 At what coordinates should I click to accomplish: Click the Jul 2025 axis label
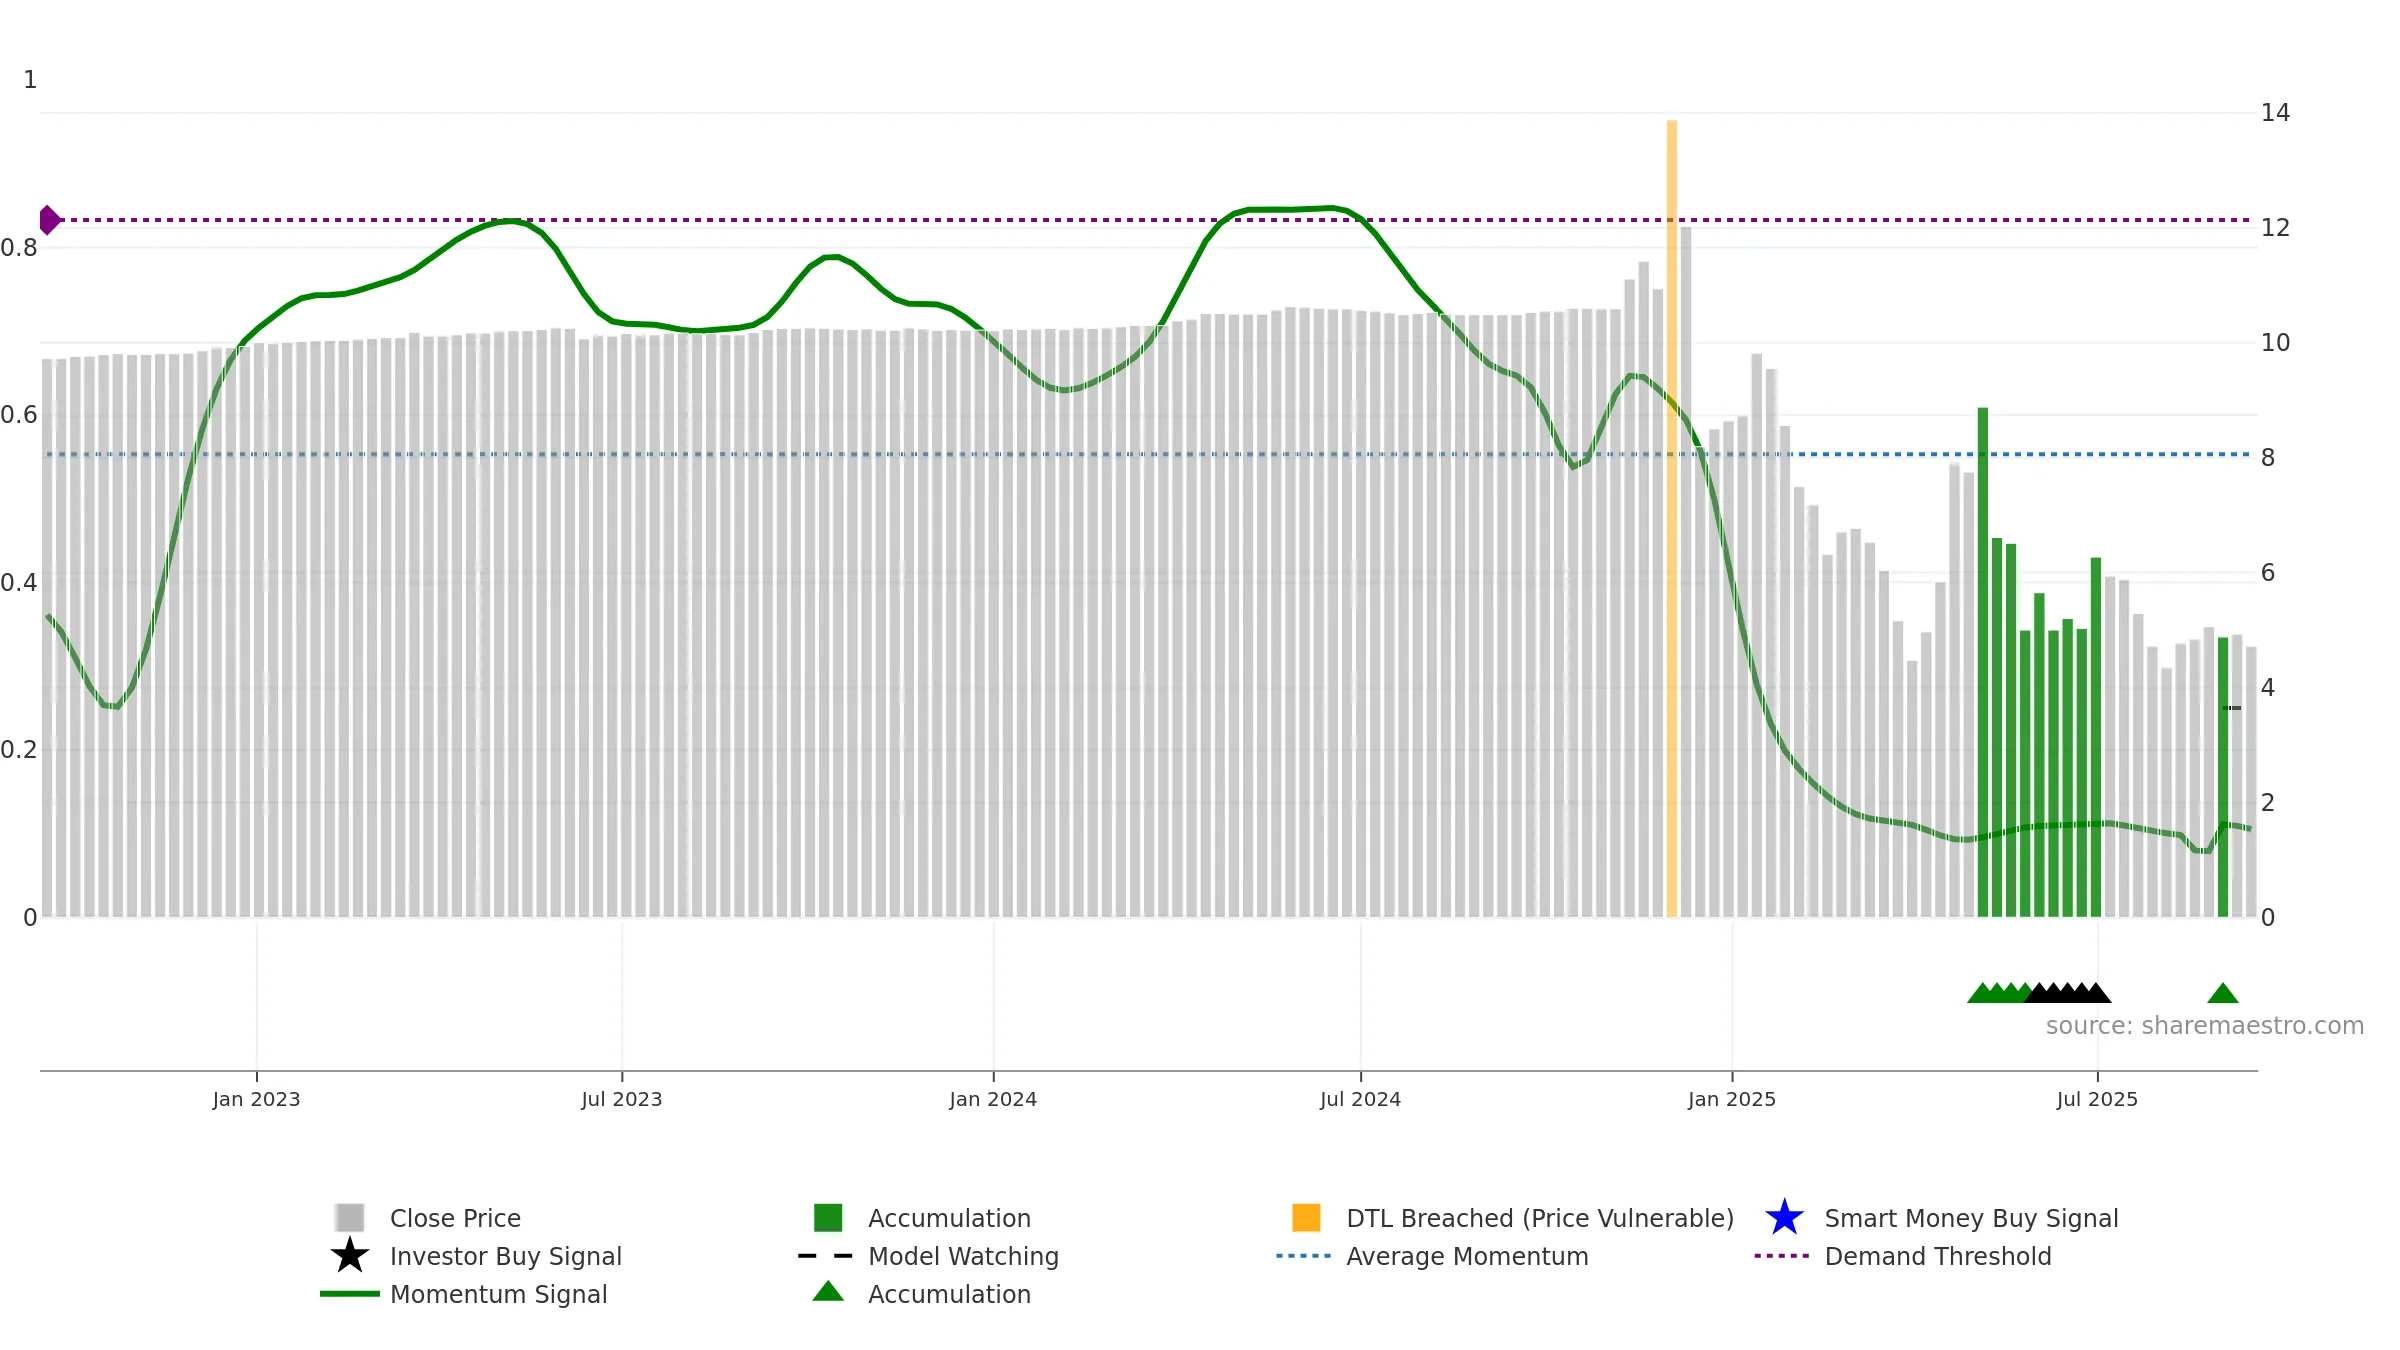(x=2097, y=1099)
